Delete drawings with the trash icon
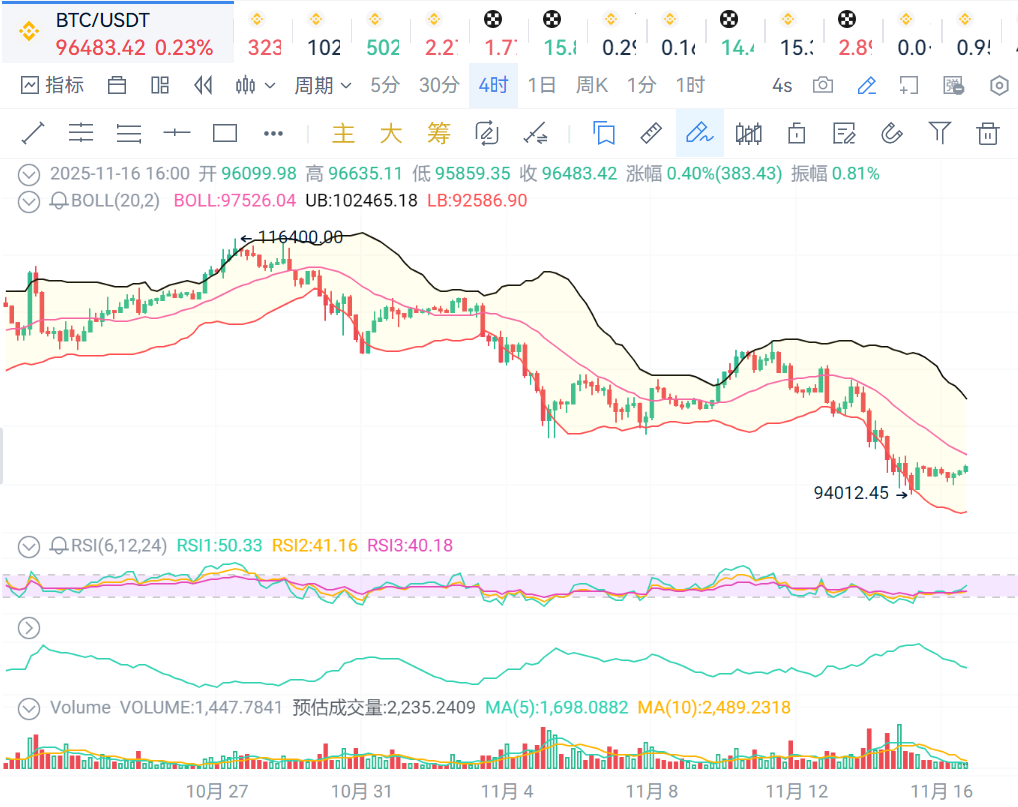Viewport: 1018px width, 807px height. pyautogui.click(x=988, y=133)
